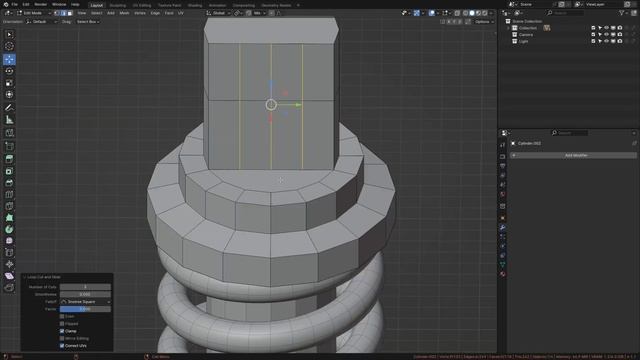Viewport: 640px width, 360px height.
Task: Collapse the Loop Cut and Slide panel
Action: [24, 277]
